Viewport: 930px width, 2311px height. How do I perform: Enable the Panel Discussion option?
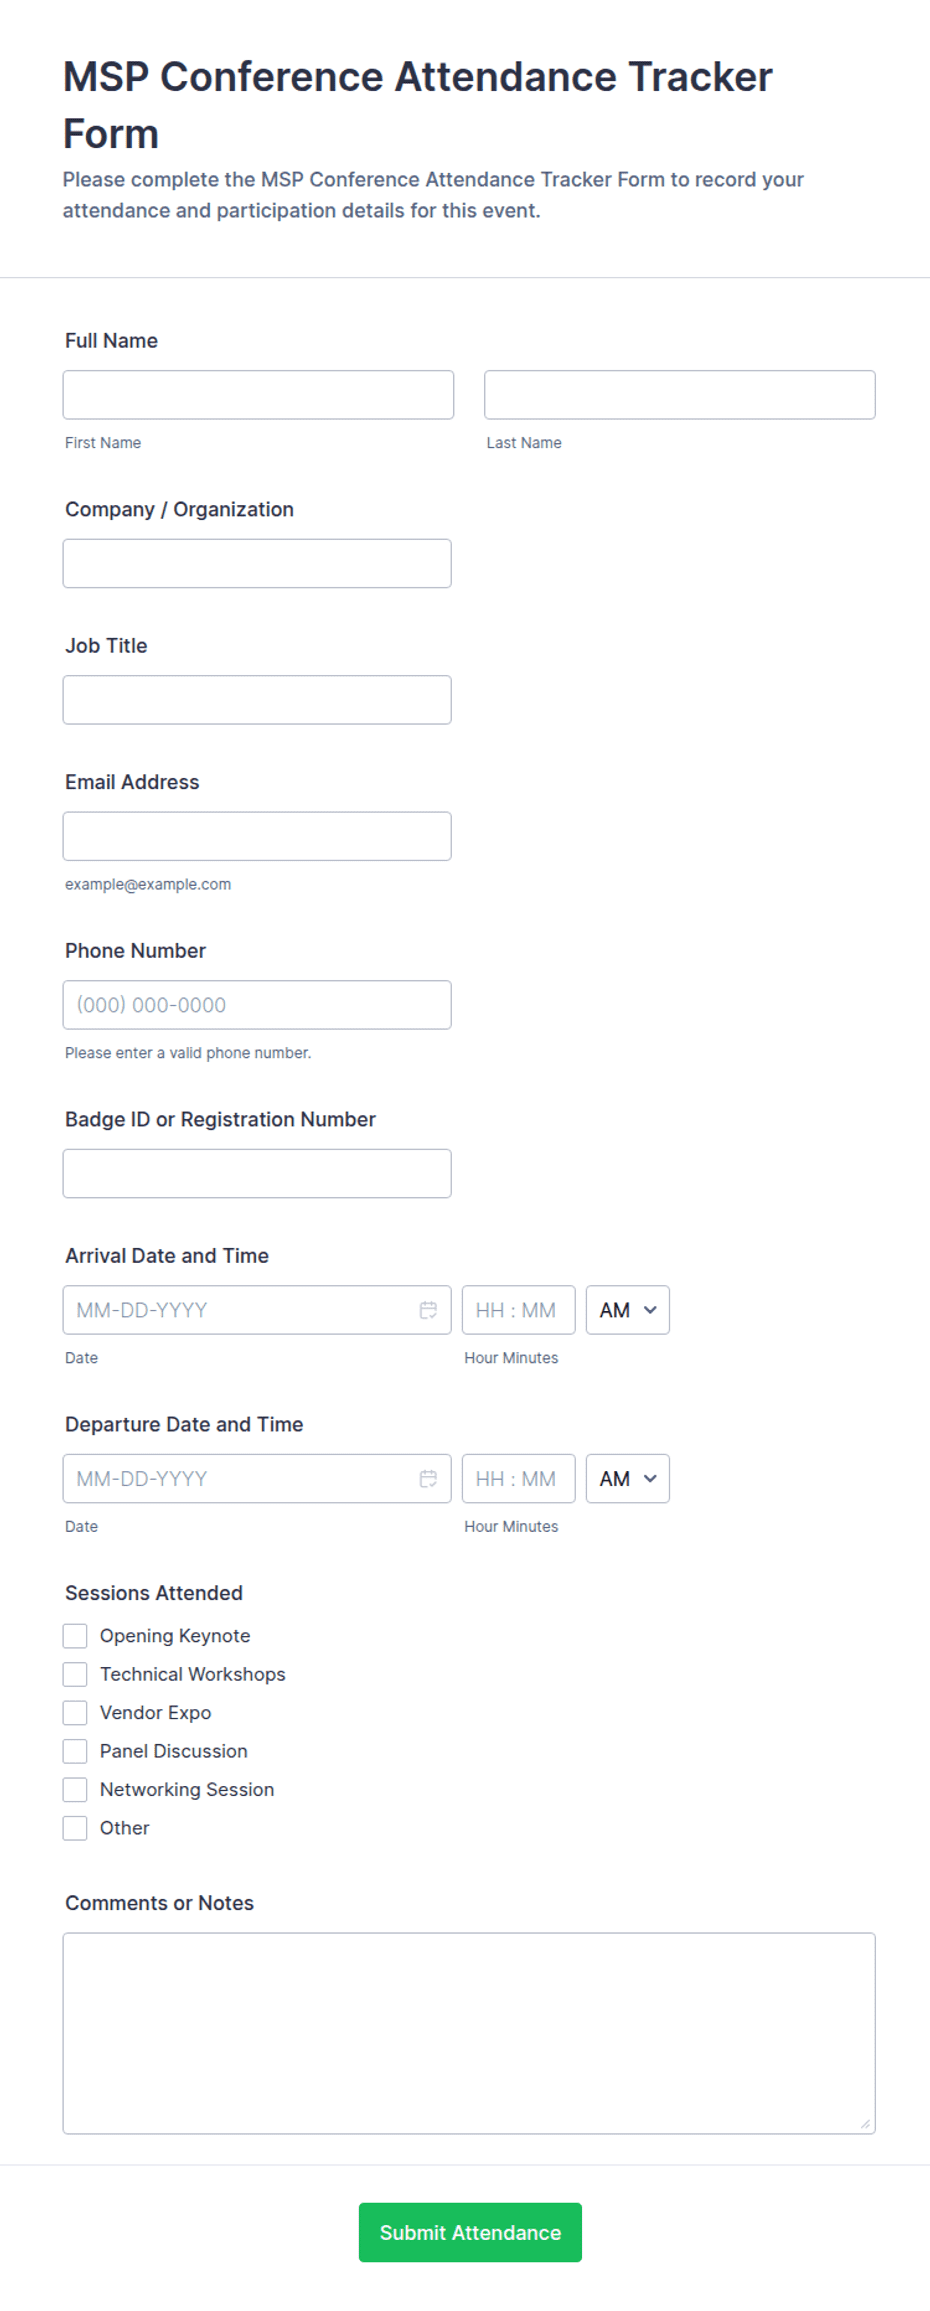tap(75, 1751)
